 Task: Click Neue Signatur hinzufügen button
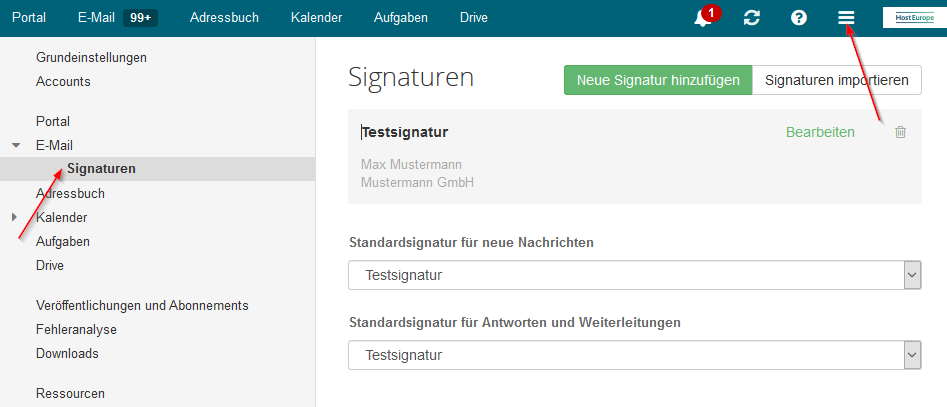point(658,80)
